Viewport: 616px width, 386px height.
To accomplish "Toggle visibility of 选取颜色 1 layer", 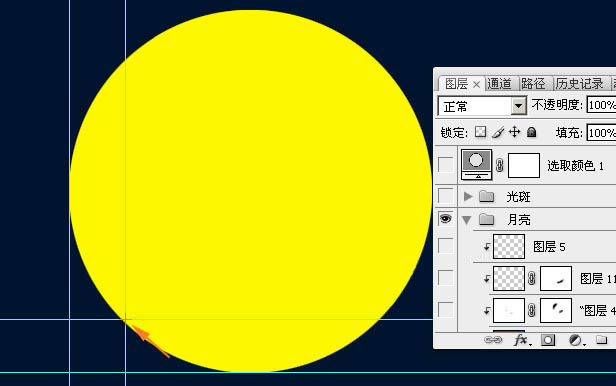I will click(446, 165).
